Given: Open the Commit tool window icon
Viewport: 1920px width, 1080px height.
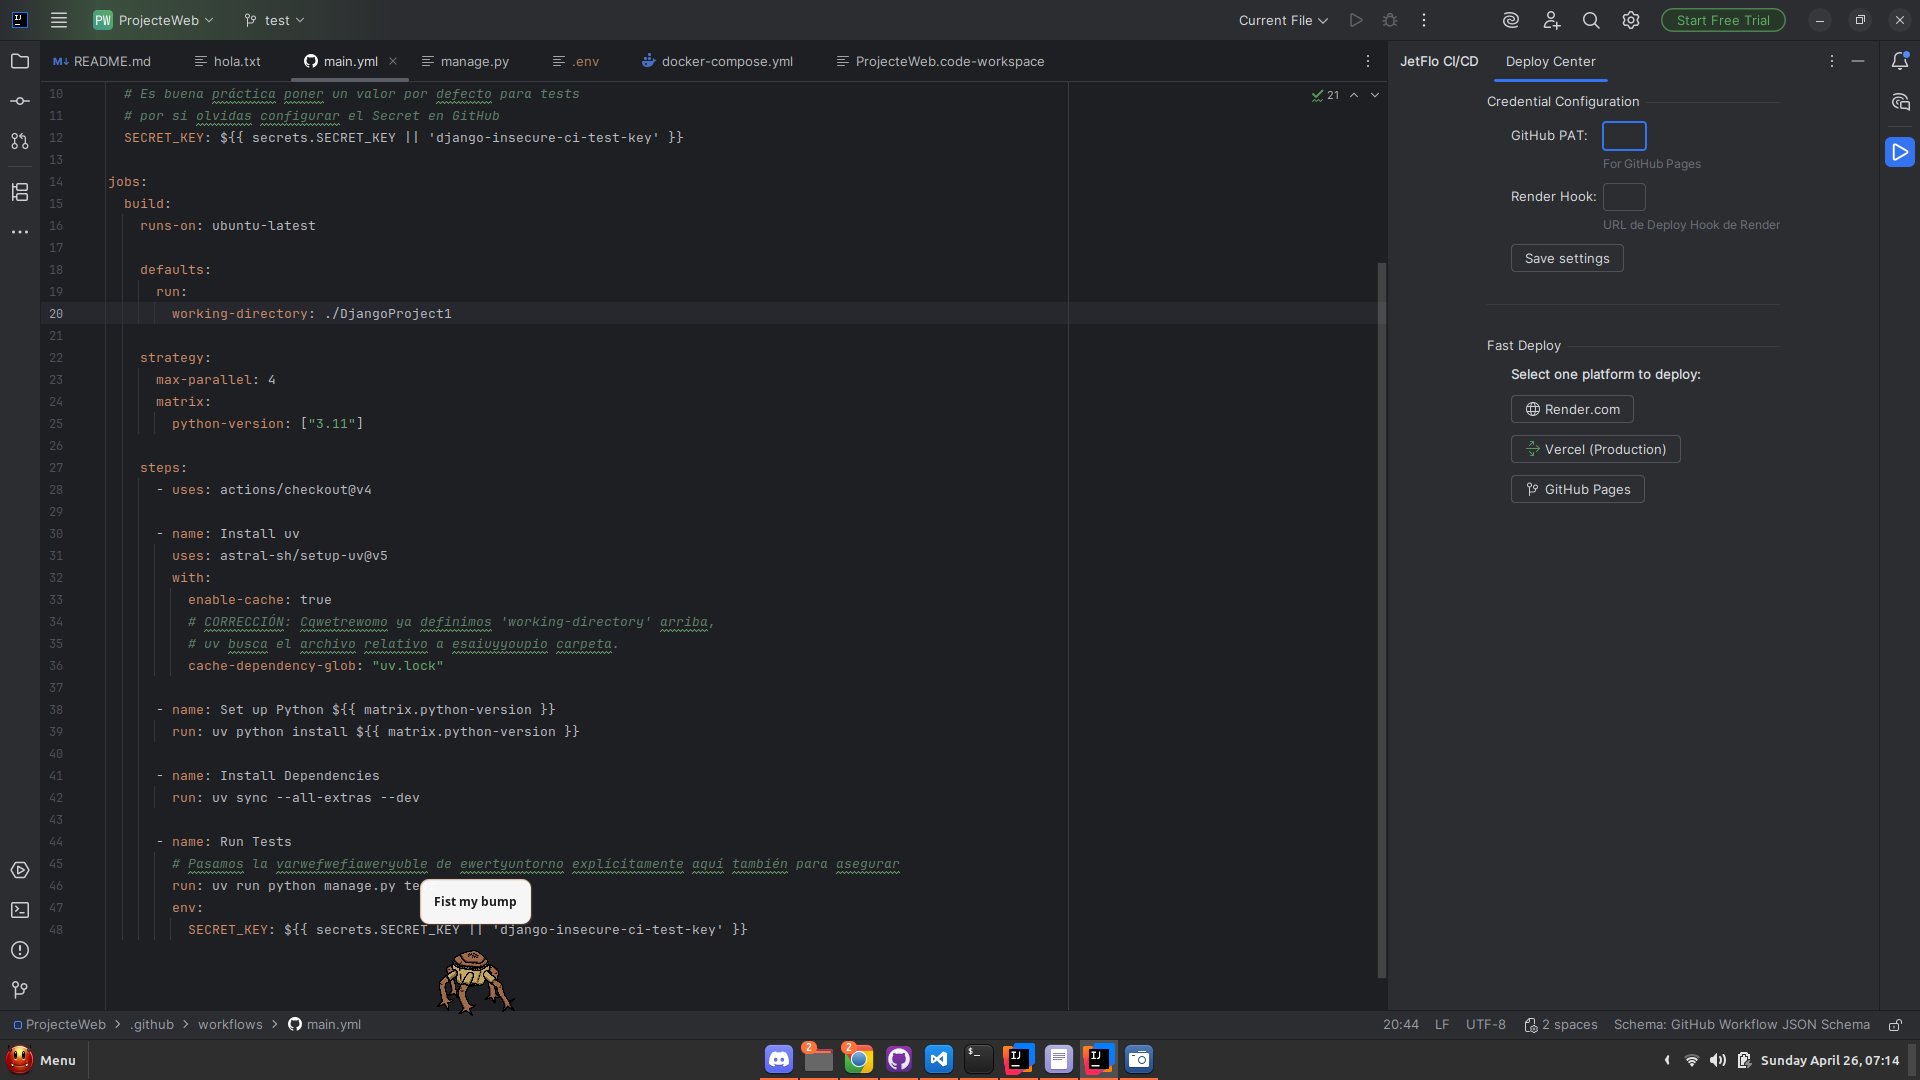Looking at the screenshot, I should (x=20, y=101).
